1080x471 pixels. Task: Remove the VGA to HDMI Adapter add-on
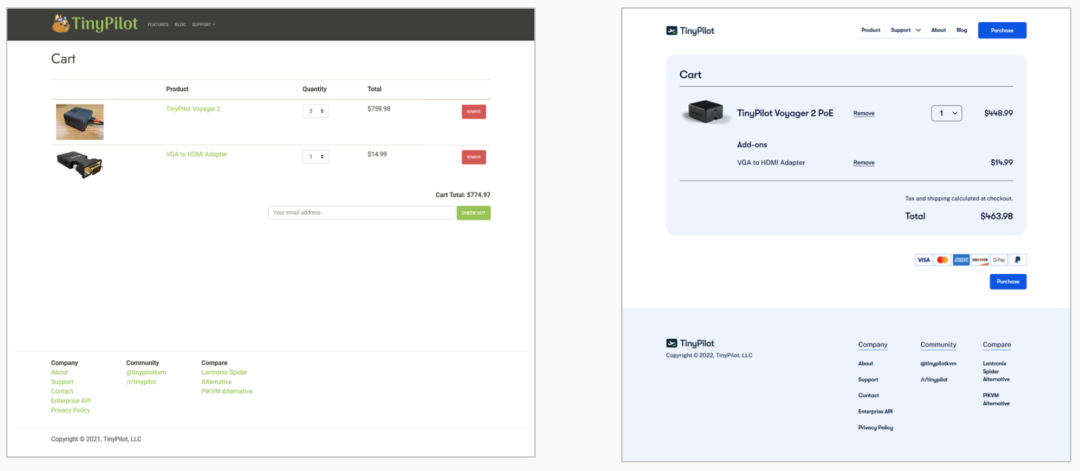point(863,162)
